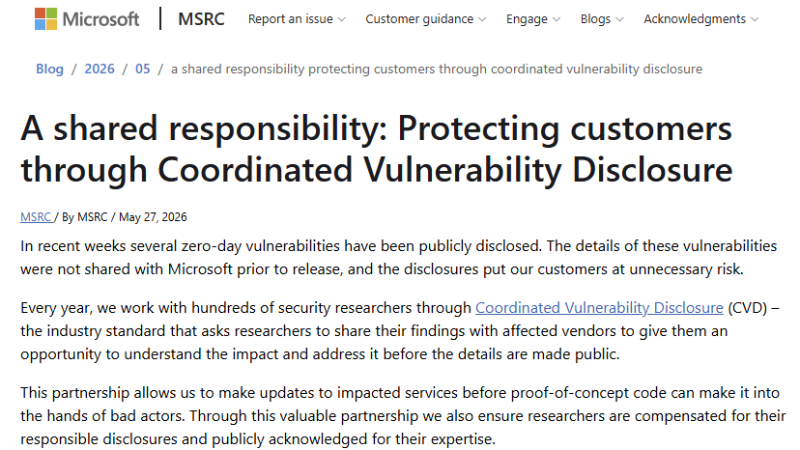This screenshot has height=450, width=800.
Task: Expand the chevron next to Blogs
Action: (x=619, y=19)
